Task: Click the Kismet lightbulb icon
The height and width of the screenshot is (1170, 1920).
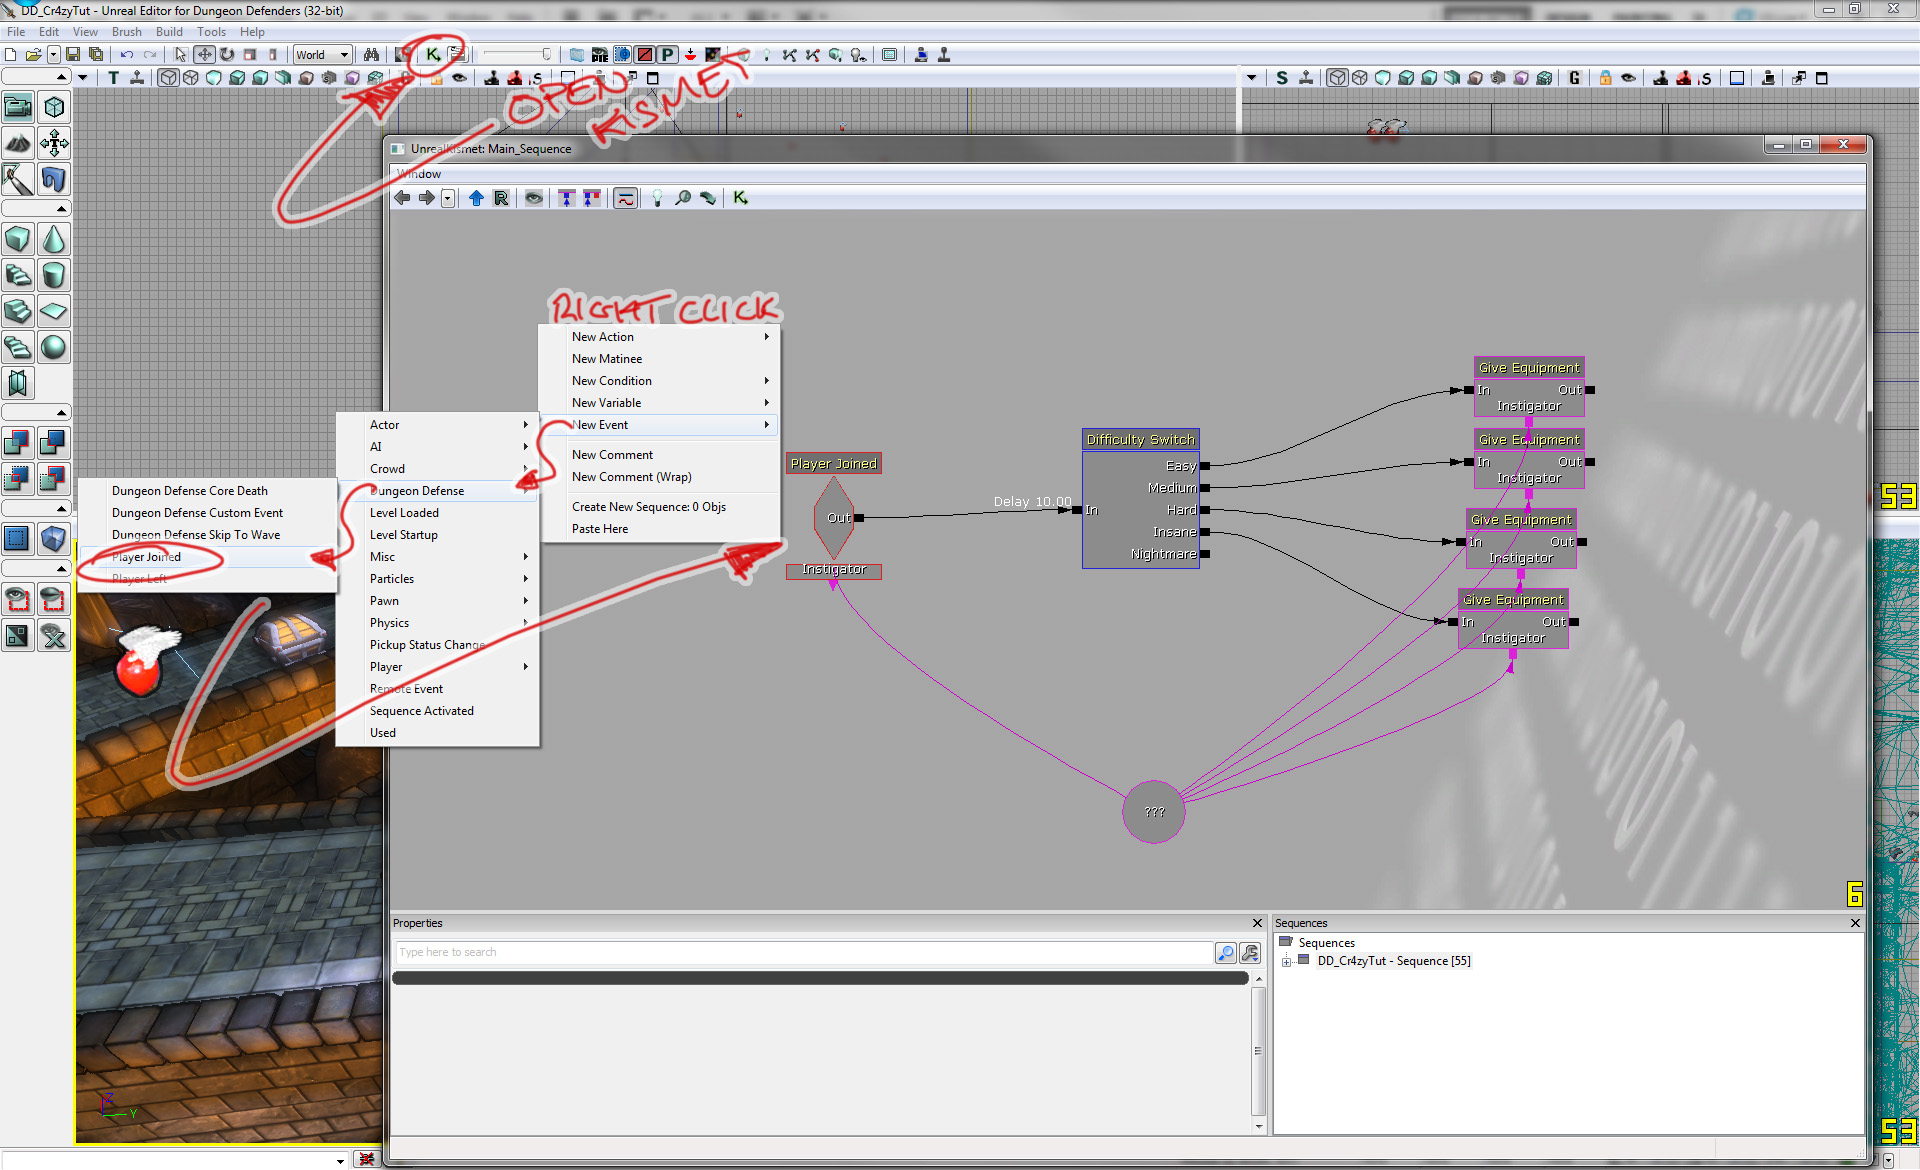Action: tap(657, 198)
